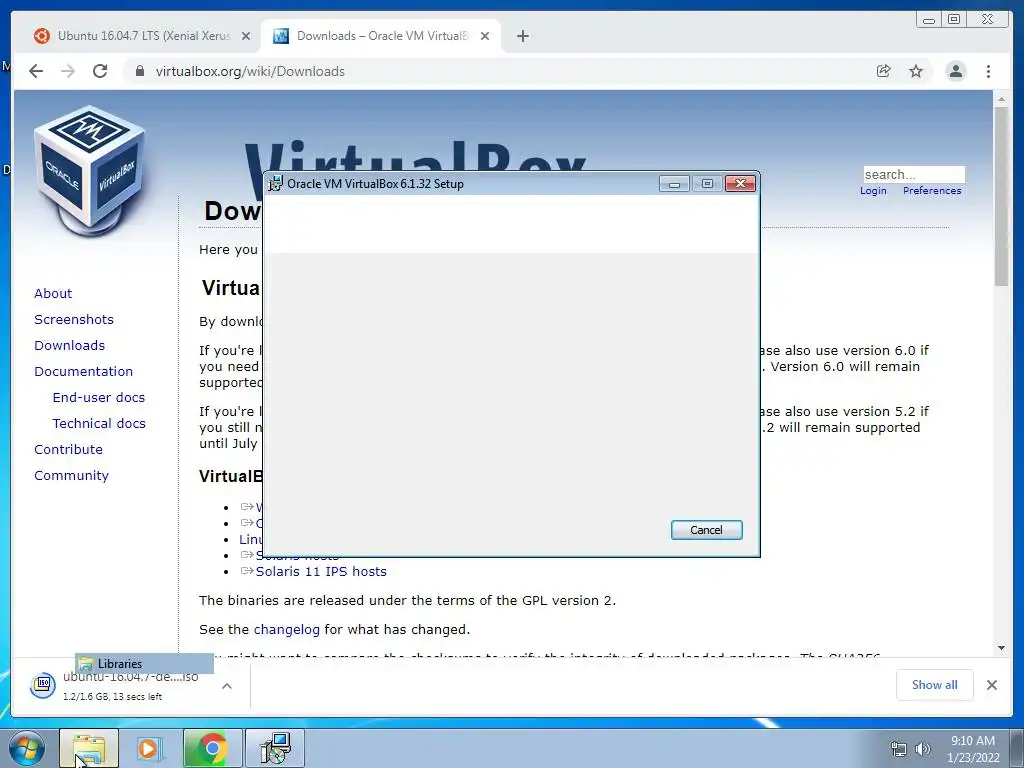This screenshot has height=768, width=1024.
Task: Click the ubuntu iso download file icon
Action: coord(43,684)
